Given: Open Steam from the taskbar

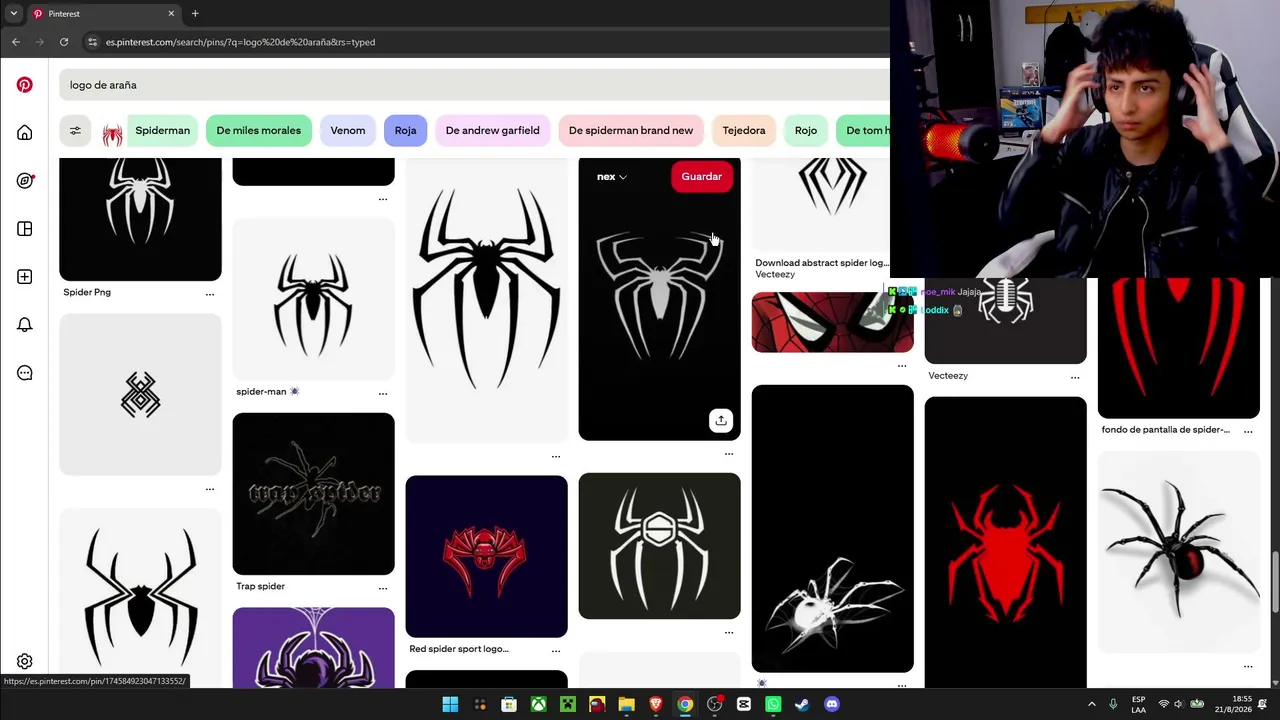Looking at the screenshot, I should 802,704.
